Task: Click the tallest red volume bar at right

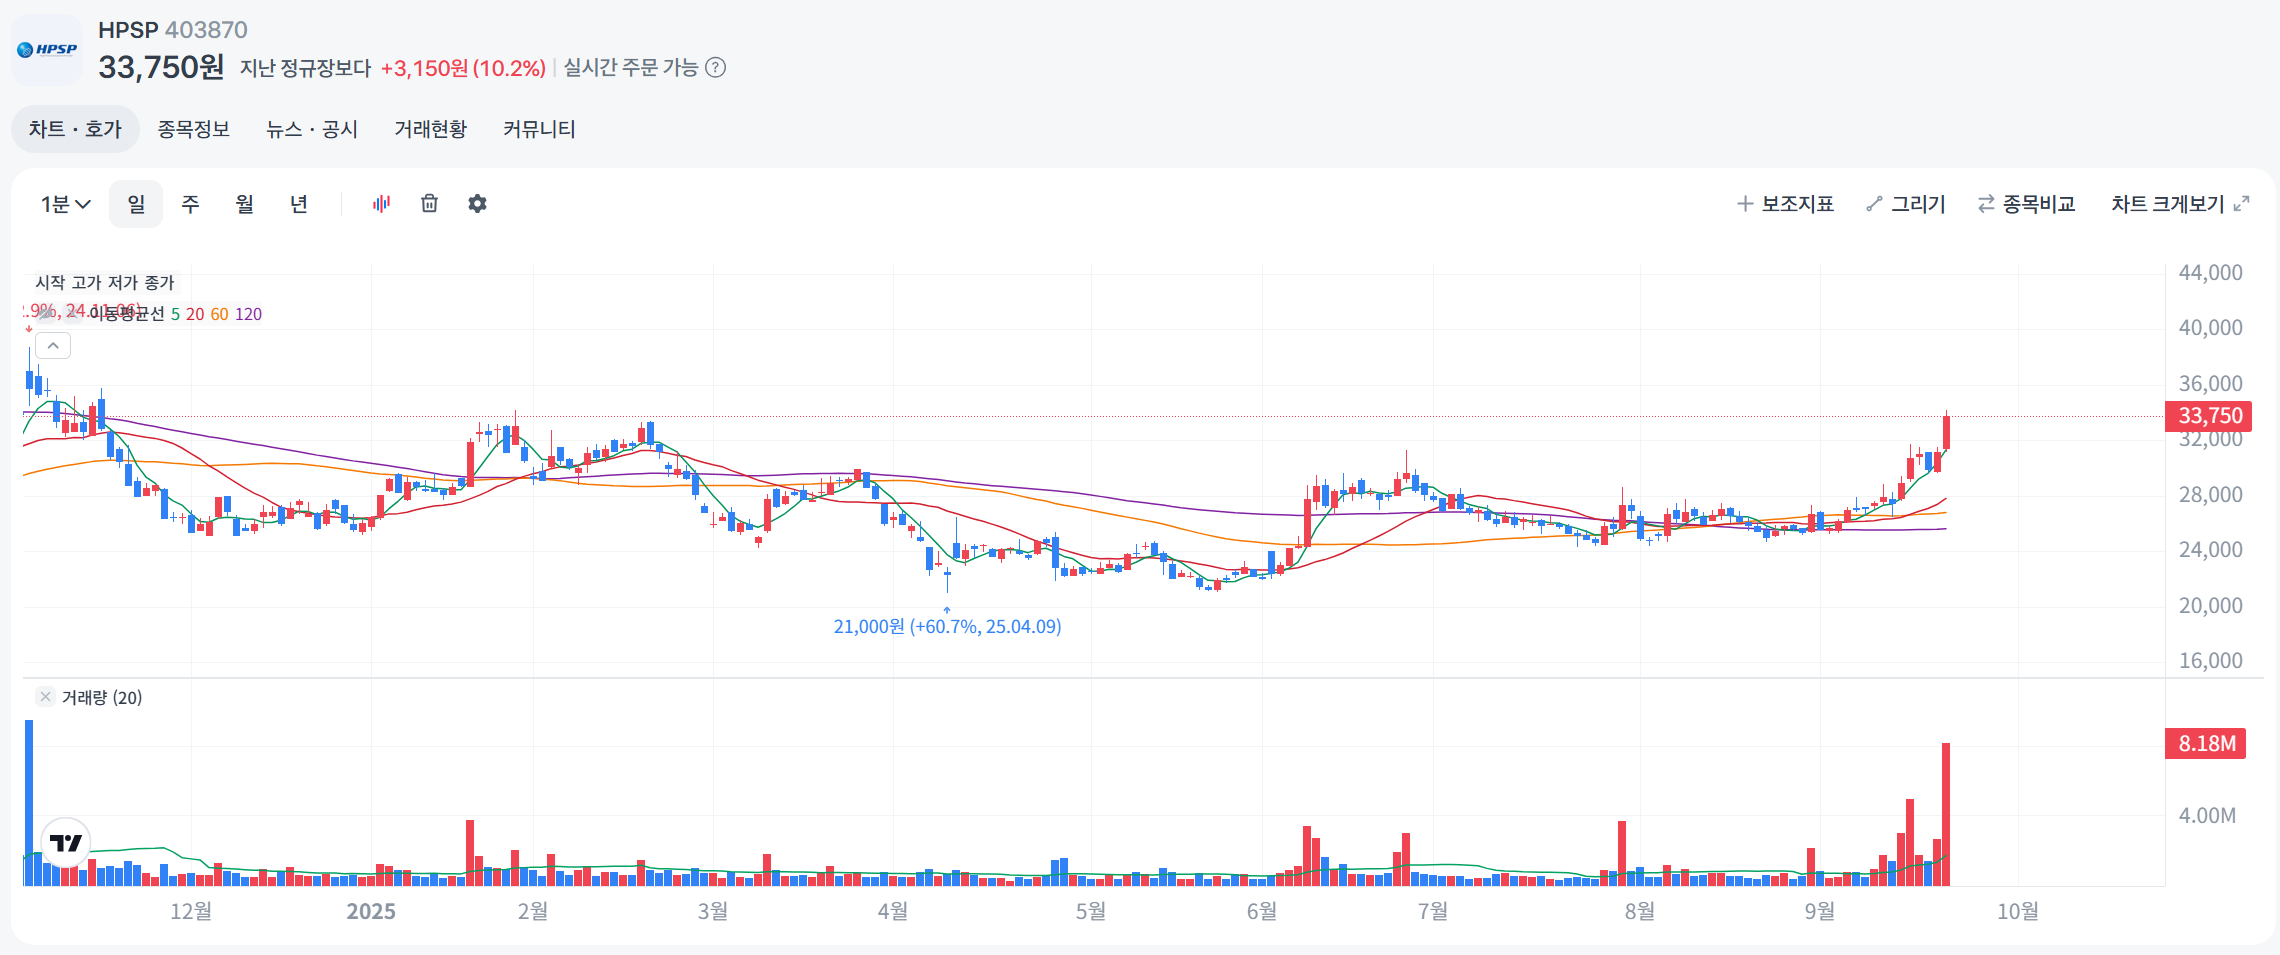Action: 1946,814
